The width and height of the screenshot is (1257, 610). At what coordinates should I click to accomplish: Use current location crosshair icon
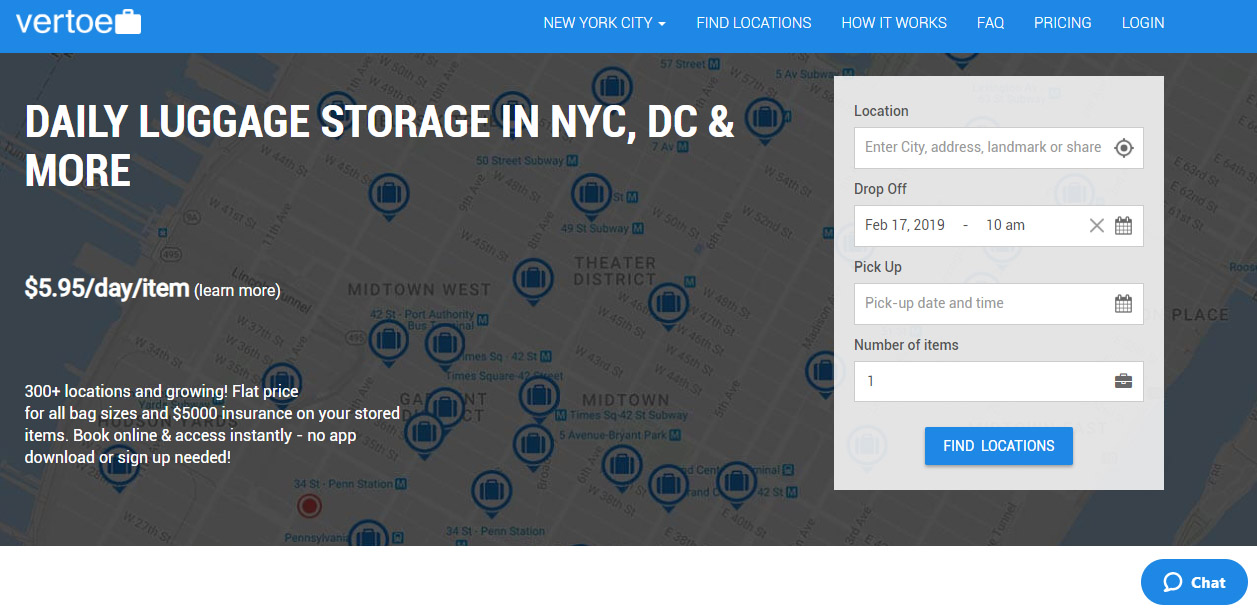pyautogui.click(x=1123, y=148)
